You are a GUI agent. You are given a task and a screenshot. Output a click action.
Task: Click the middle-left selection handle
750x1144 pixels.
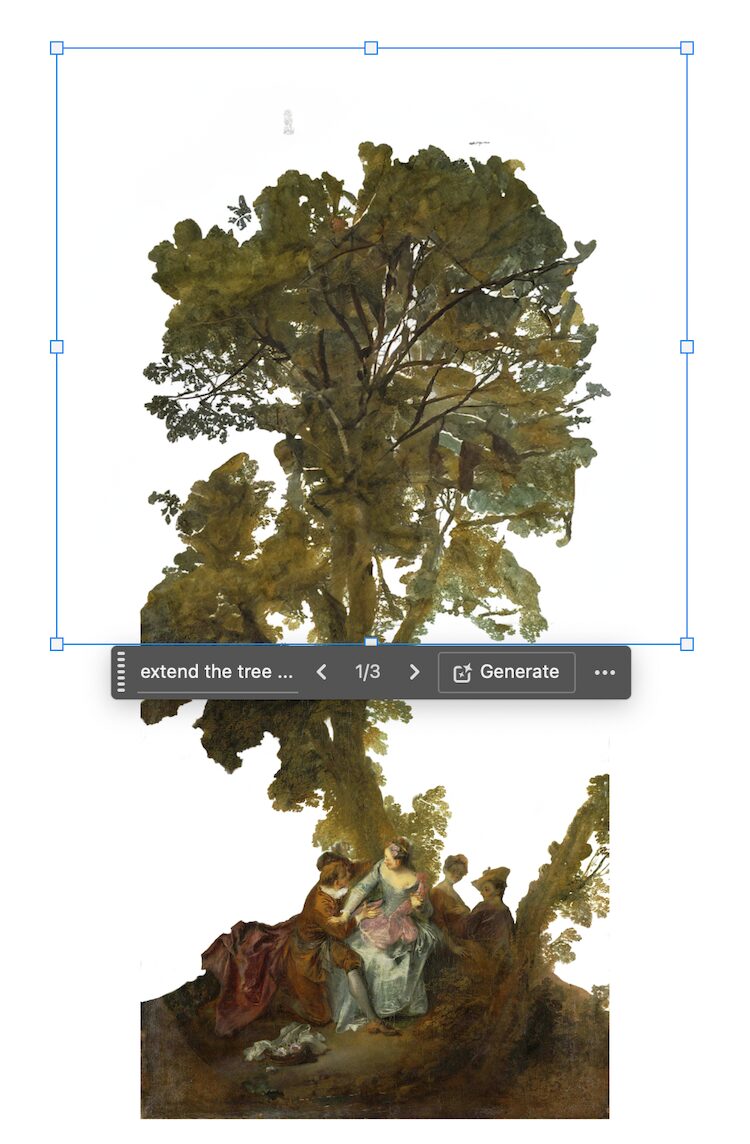[56, 347]
